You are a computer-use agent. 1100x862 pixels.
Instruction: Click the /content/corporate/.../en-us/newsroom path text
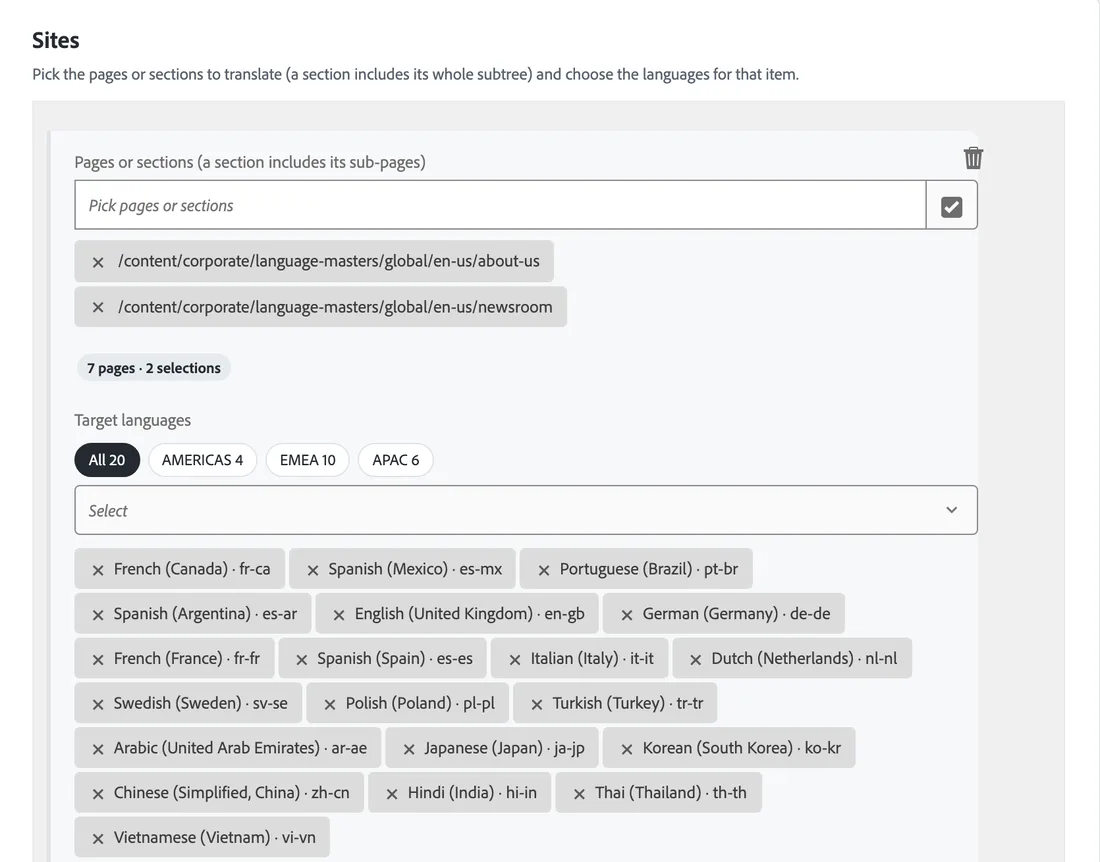click(x=335, y=307)
